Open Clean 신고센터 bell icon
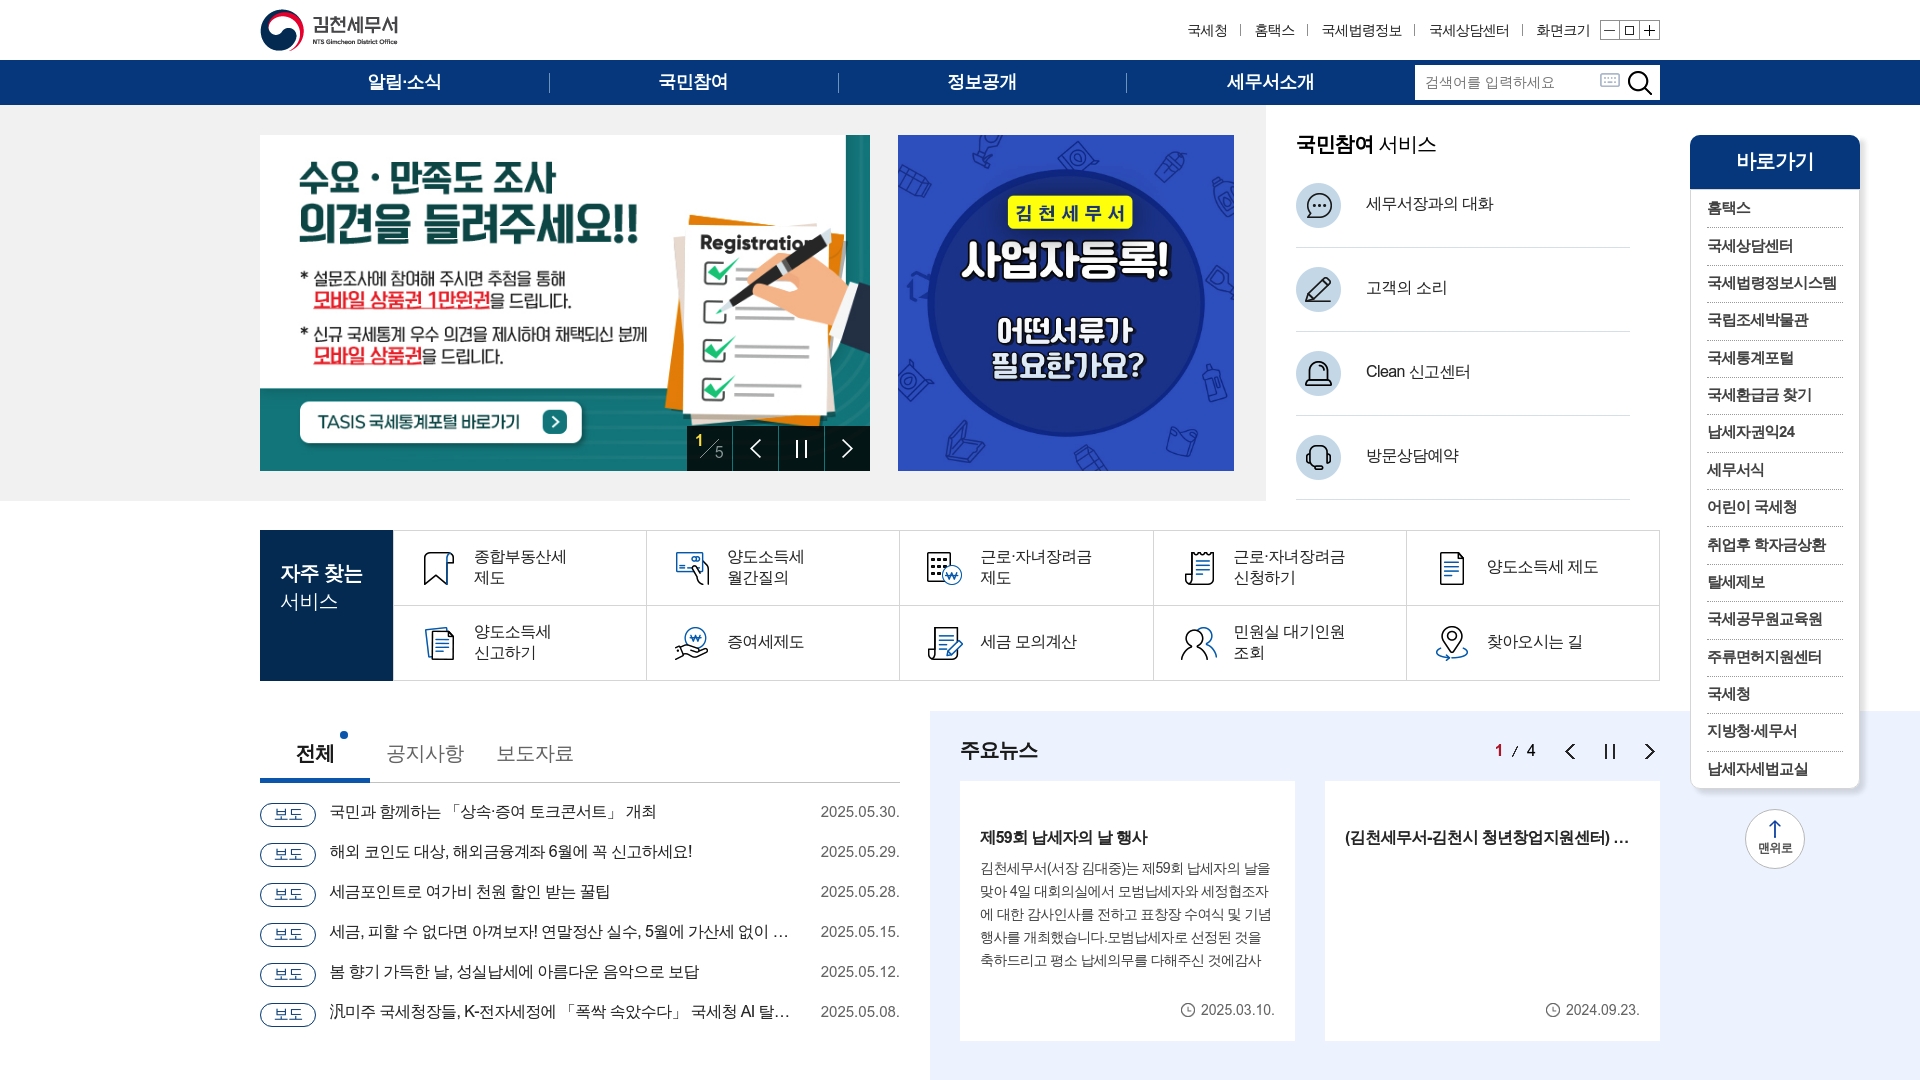The height and width of the screenshot is (1080, 1920). click(x=1318, y=373)
